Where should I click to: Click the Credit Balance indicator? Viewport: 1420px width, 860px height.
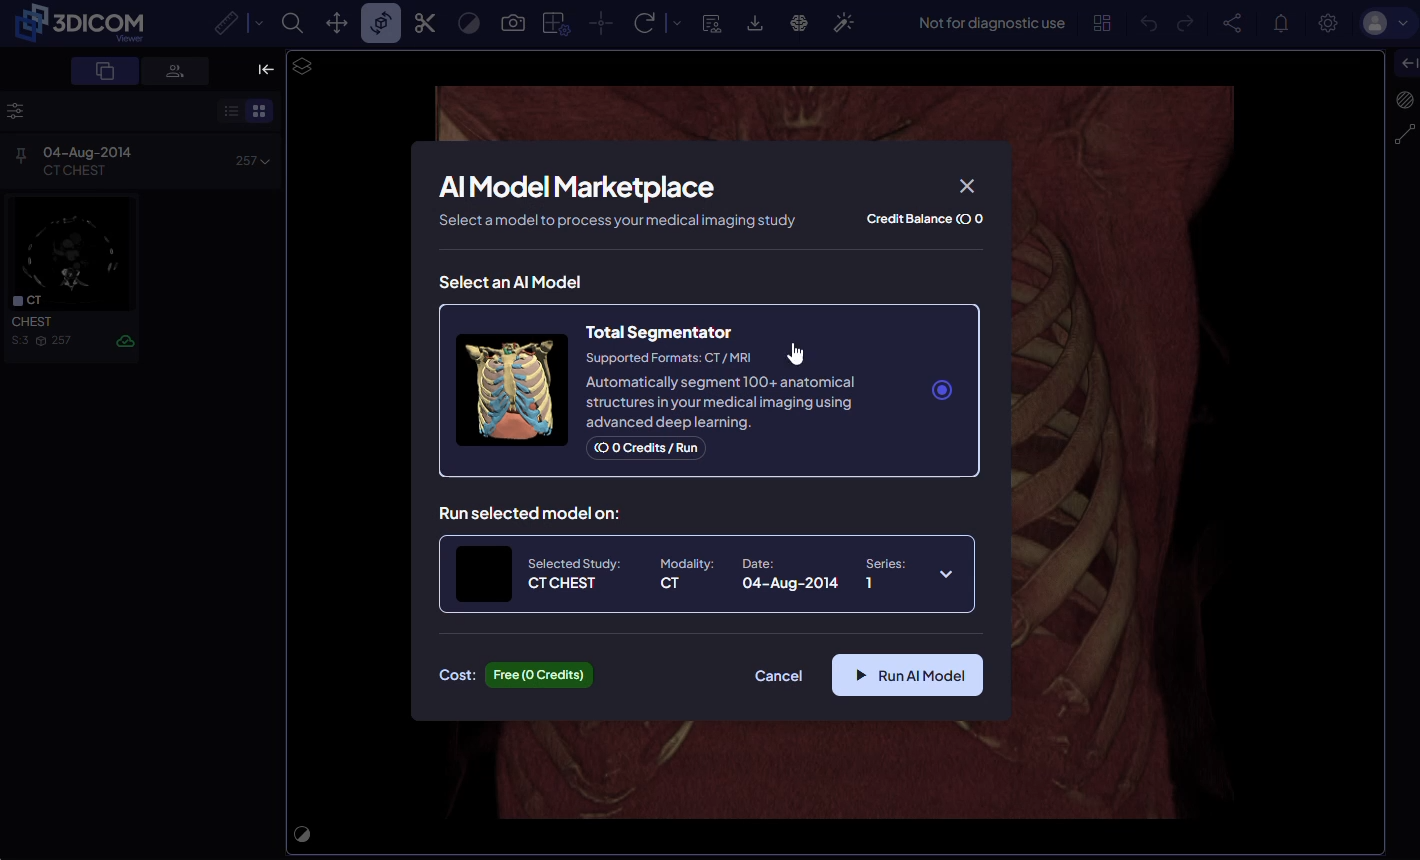point(925,219)
